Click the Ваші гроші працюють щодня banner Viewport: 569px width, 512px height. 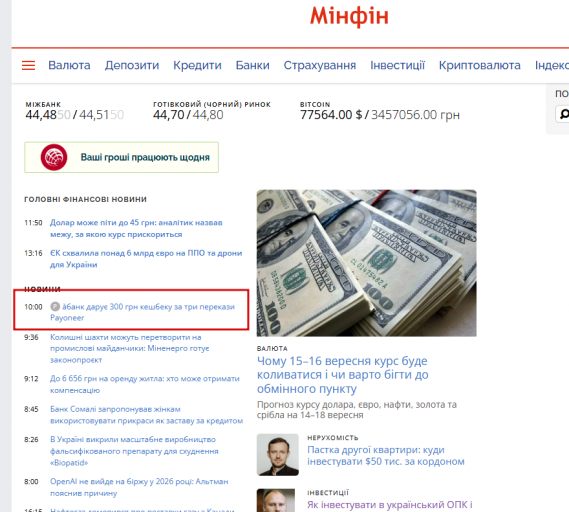coord(122,157)
